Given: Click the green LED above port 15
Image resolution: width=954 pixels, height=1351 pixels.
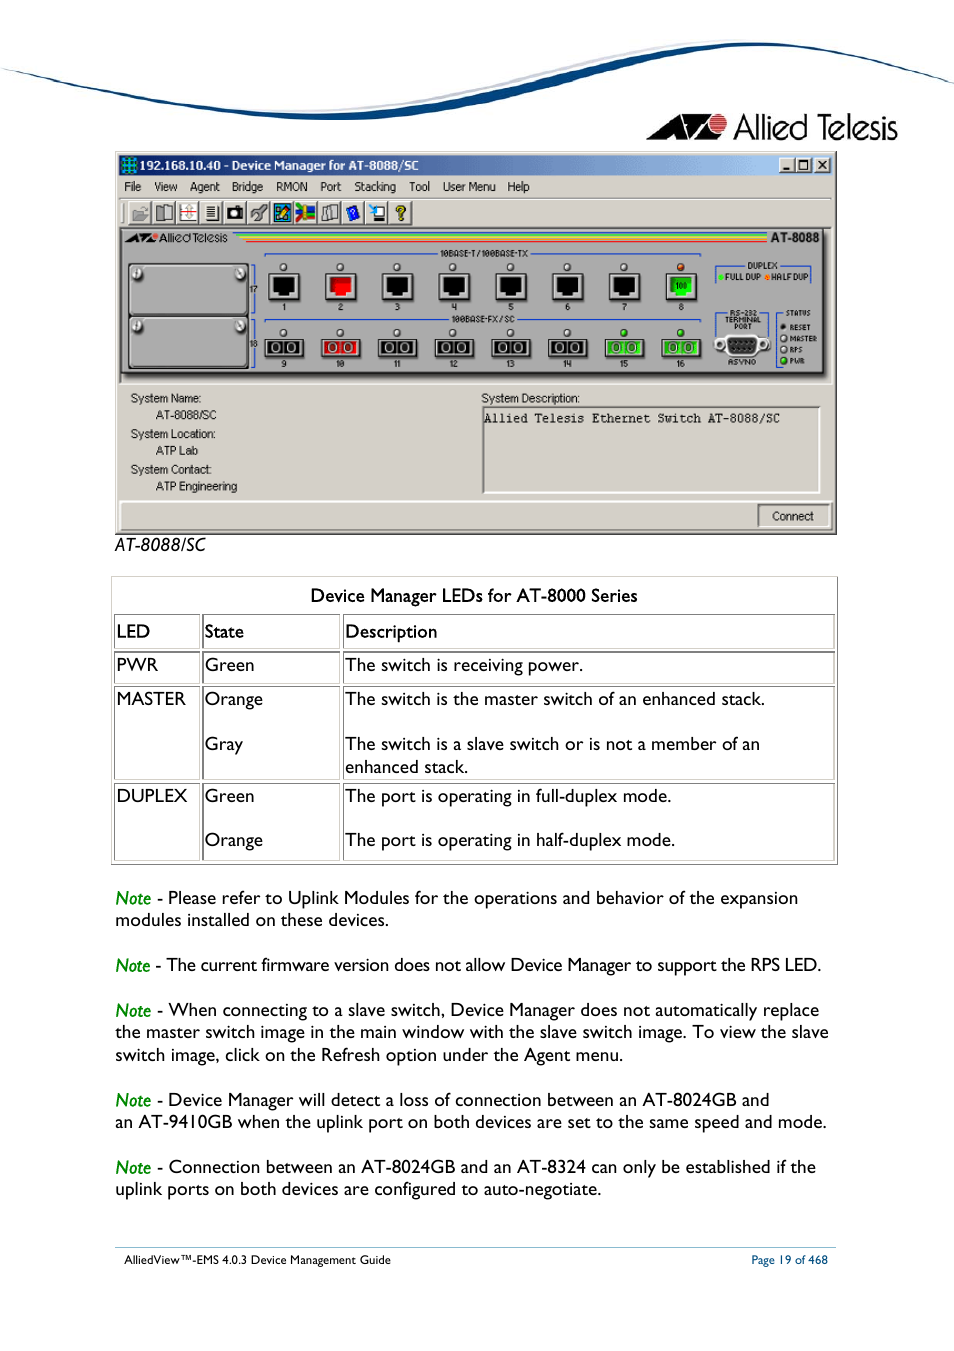Looking at the screenshot, I should pyautogui.click(x=624, y=332).
